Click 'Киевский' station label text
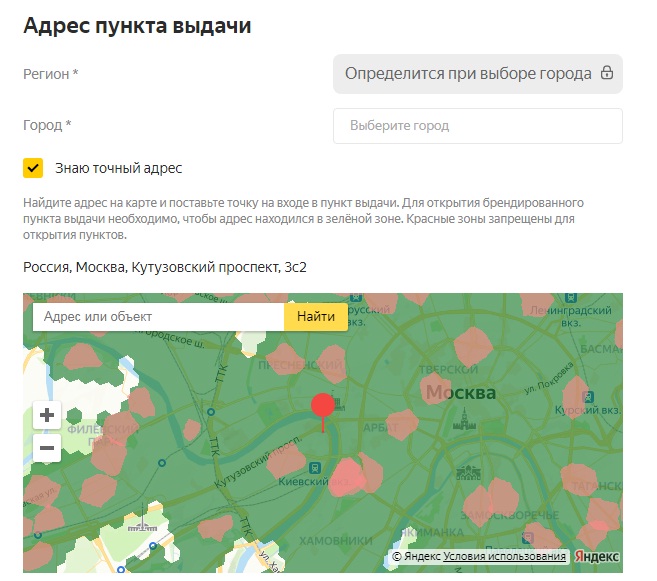The height and width of the screenshot is (581, 657). click(303, 481)
